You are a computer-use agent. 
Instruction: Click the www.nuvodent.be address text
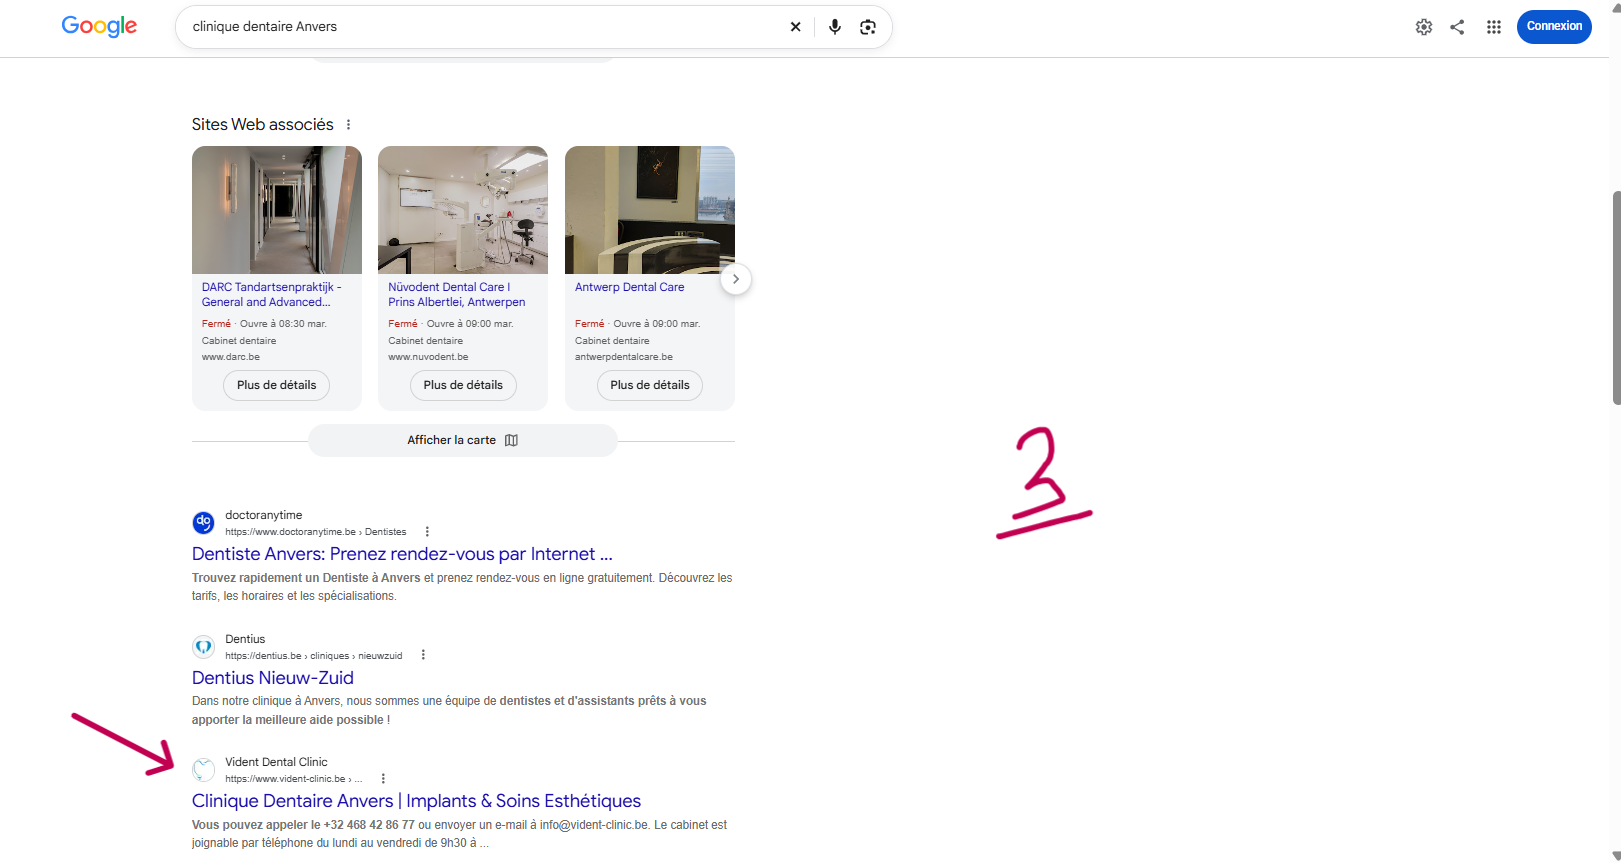tap(428, 357)
